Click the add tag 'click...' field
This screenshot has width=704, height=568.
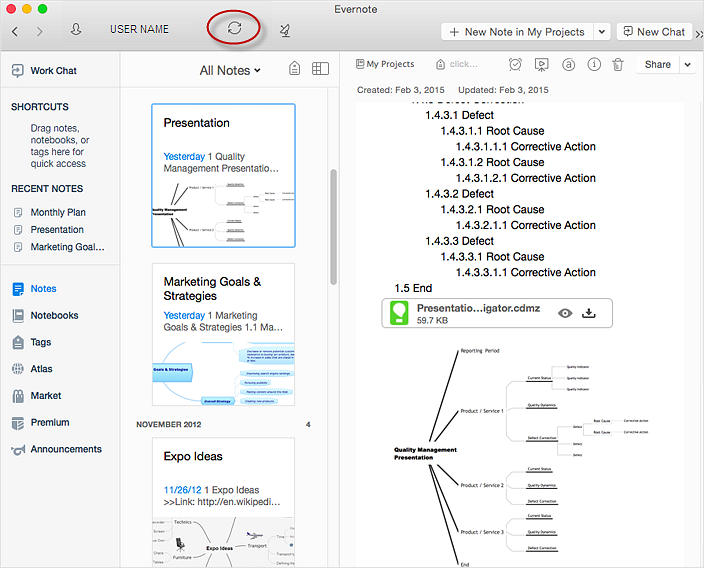tap(457, 64)
